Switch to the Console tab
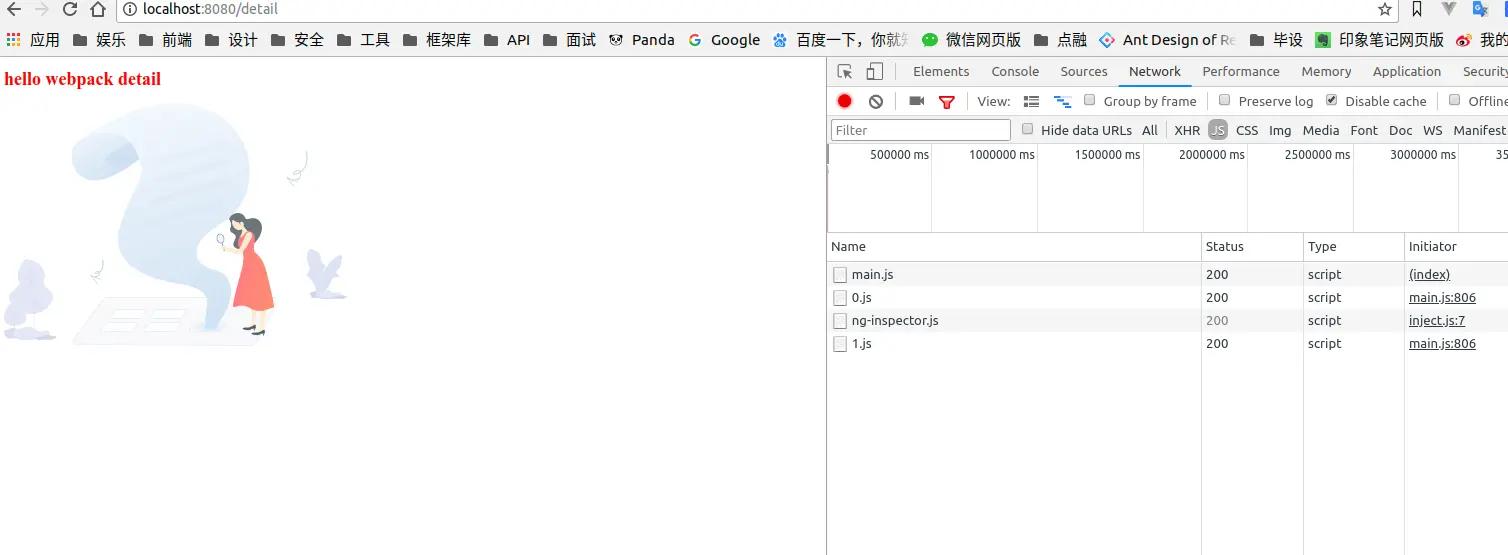Viewport: 1508px width, 555px height. coord(1015,72)
